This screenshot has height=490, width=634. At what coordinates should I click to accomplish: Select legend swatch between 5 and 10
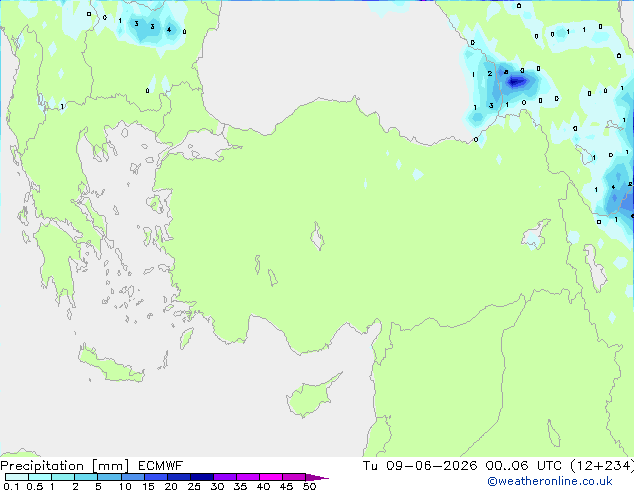[x=109, y=477]
